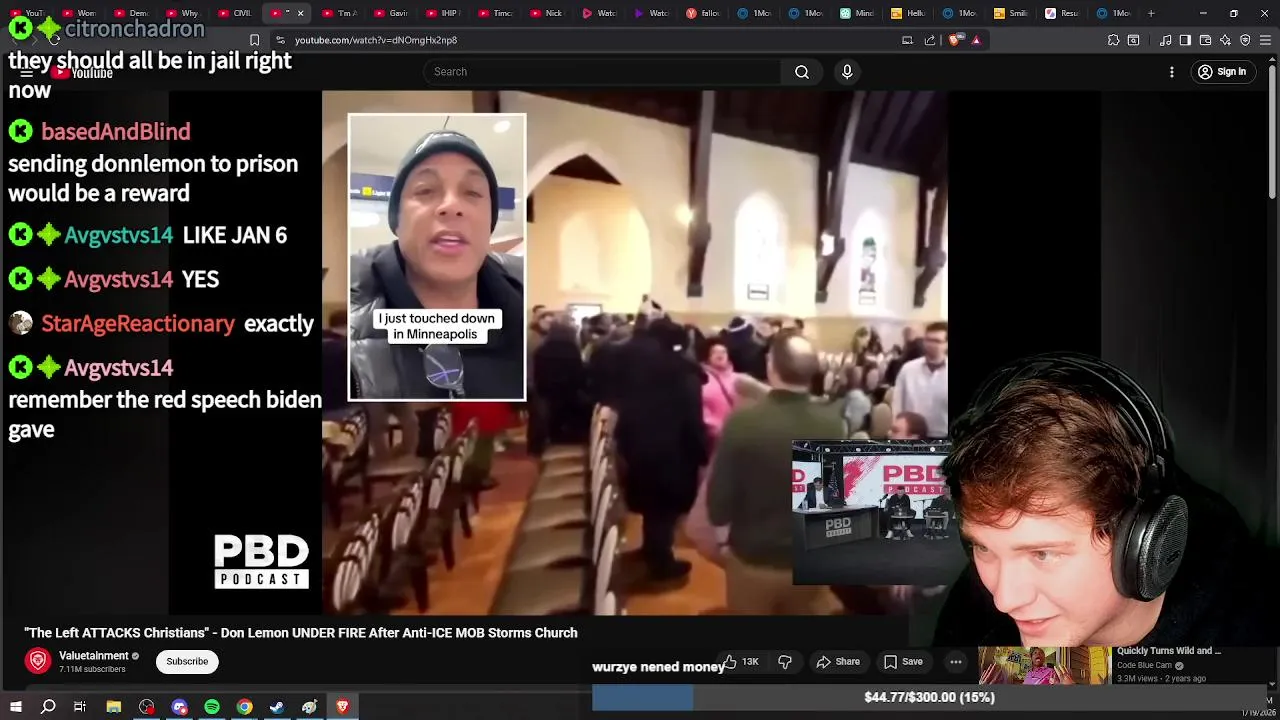1280x720 pixels.
Task: Click username basedAndBlind in chat
Action: [115, 132]
